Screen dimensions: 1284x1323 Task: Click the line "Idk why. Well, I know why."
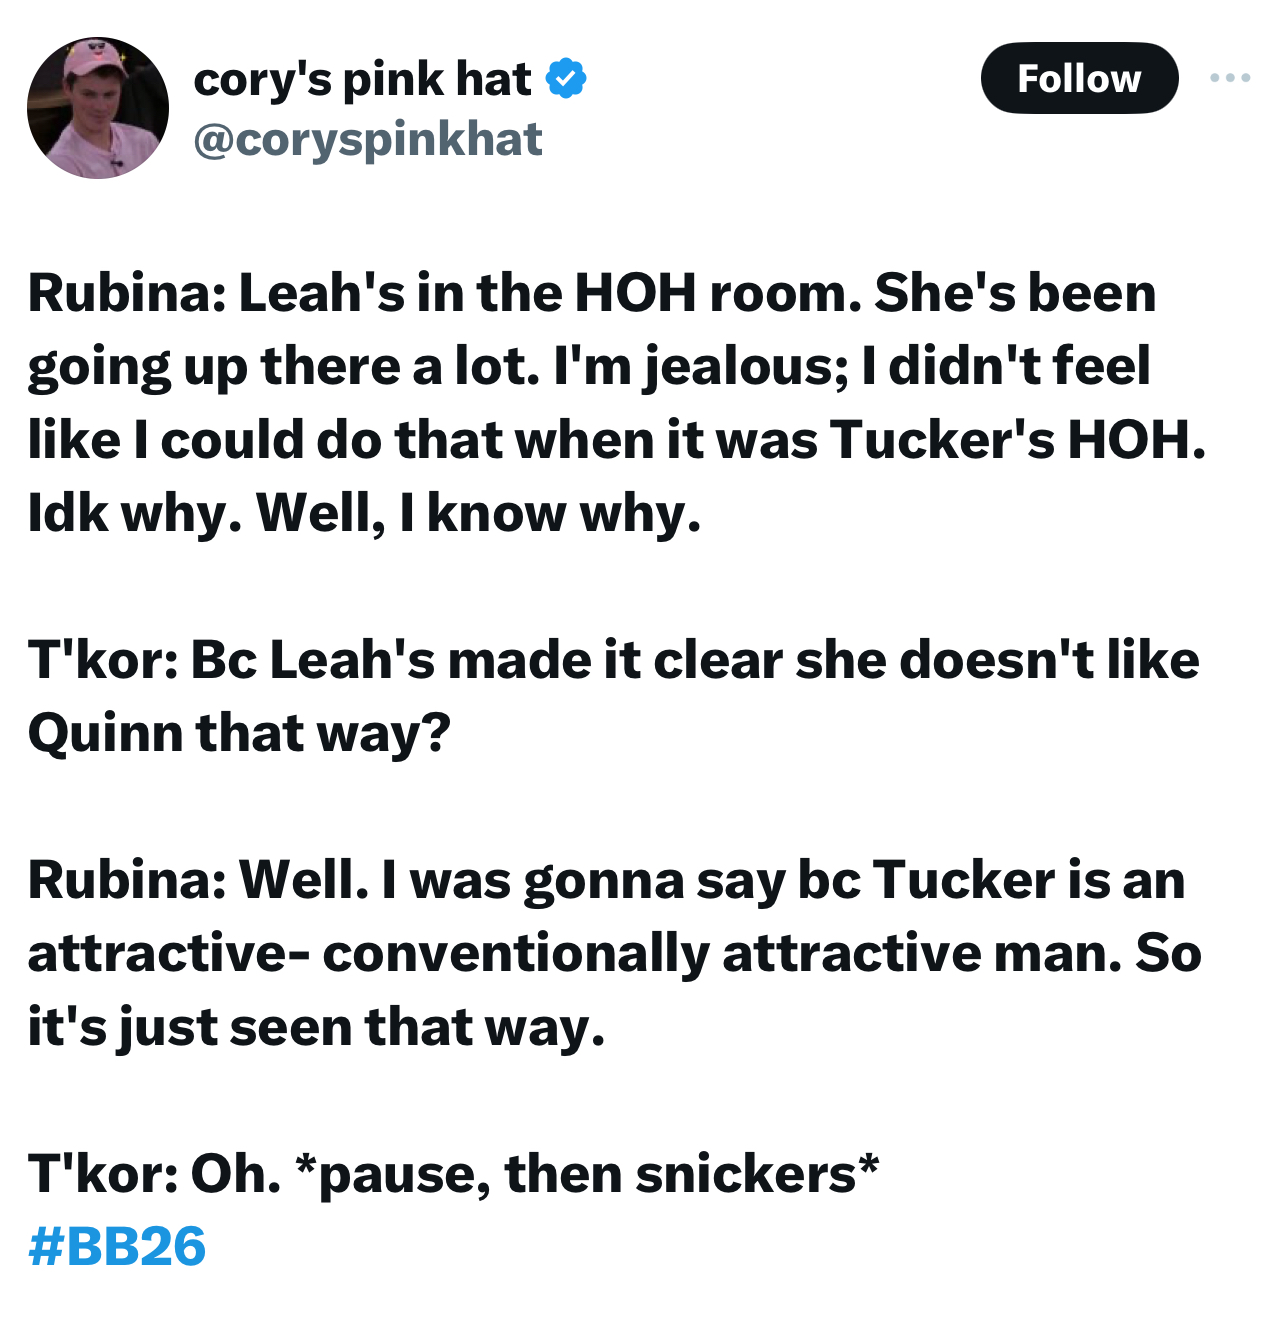point(364,514)
